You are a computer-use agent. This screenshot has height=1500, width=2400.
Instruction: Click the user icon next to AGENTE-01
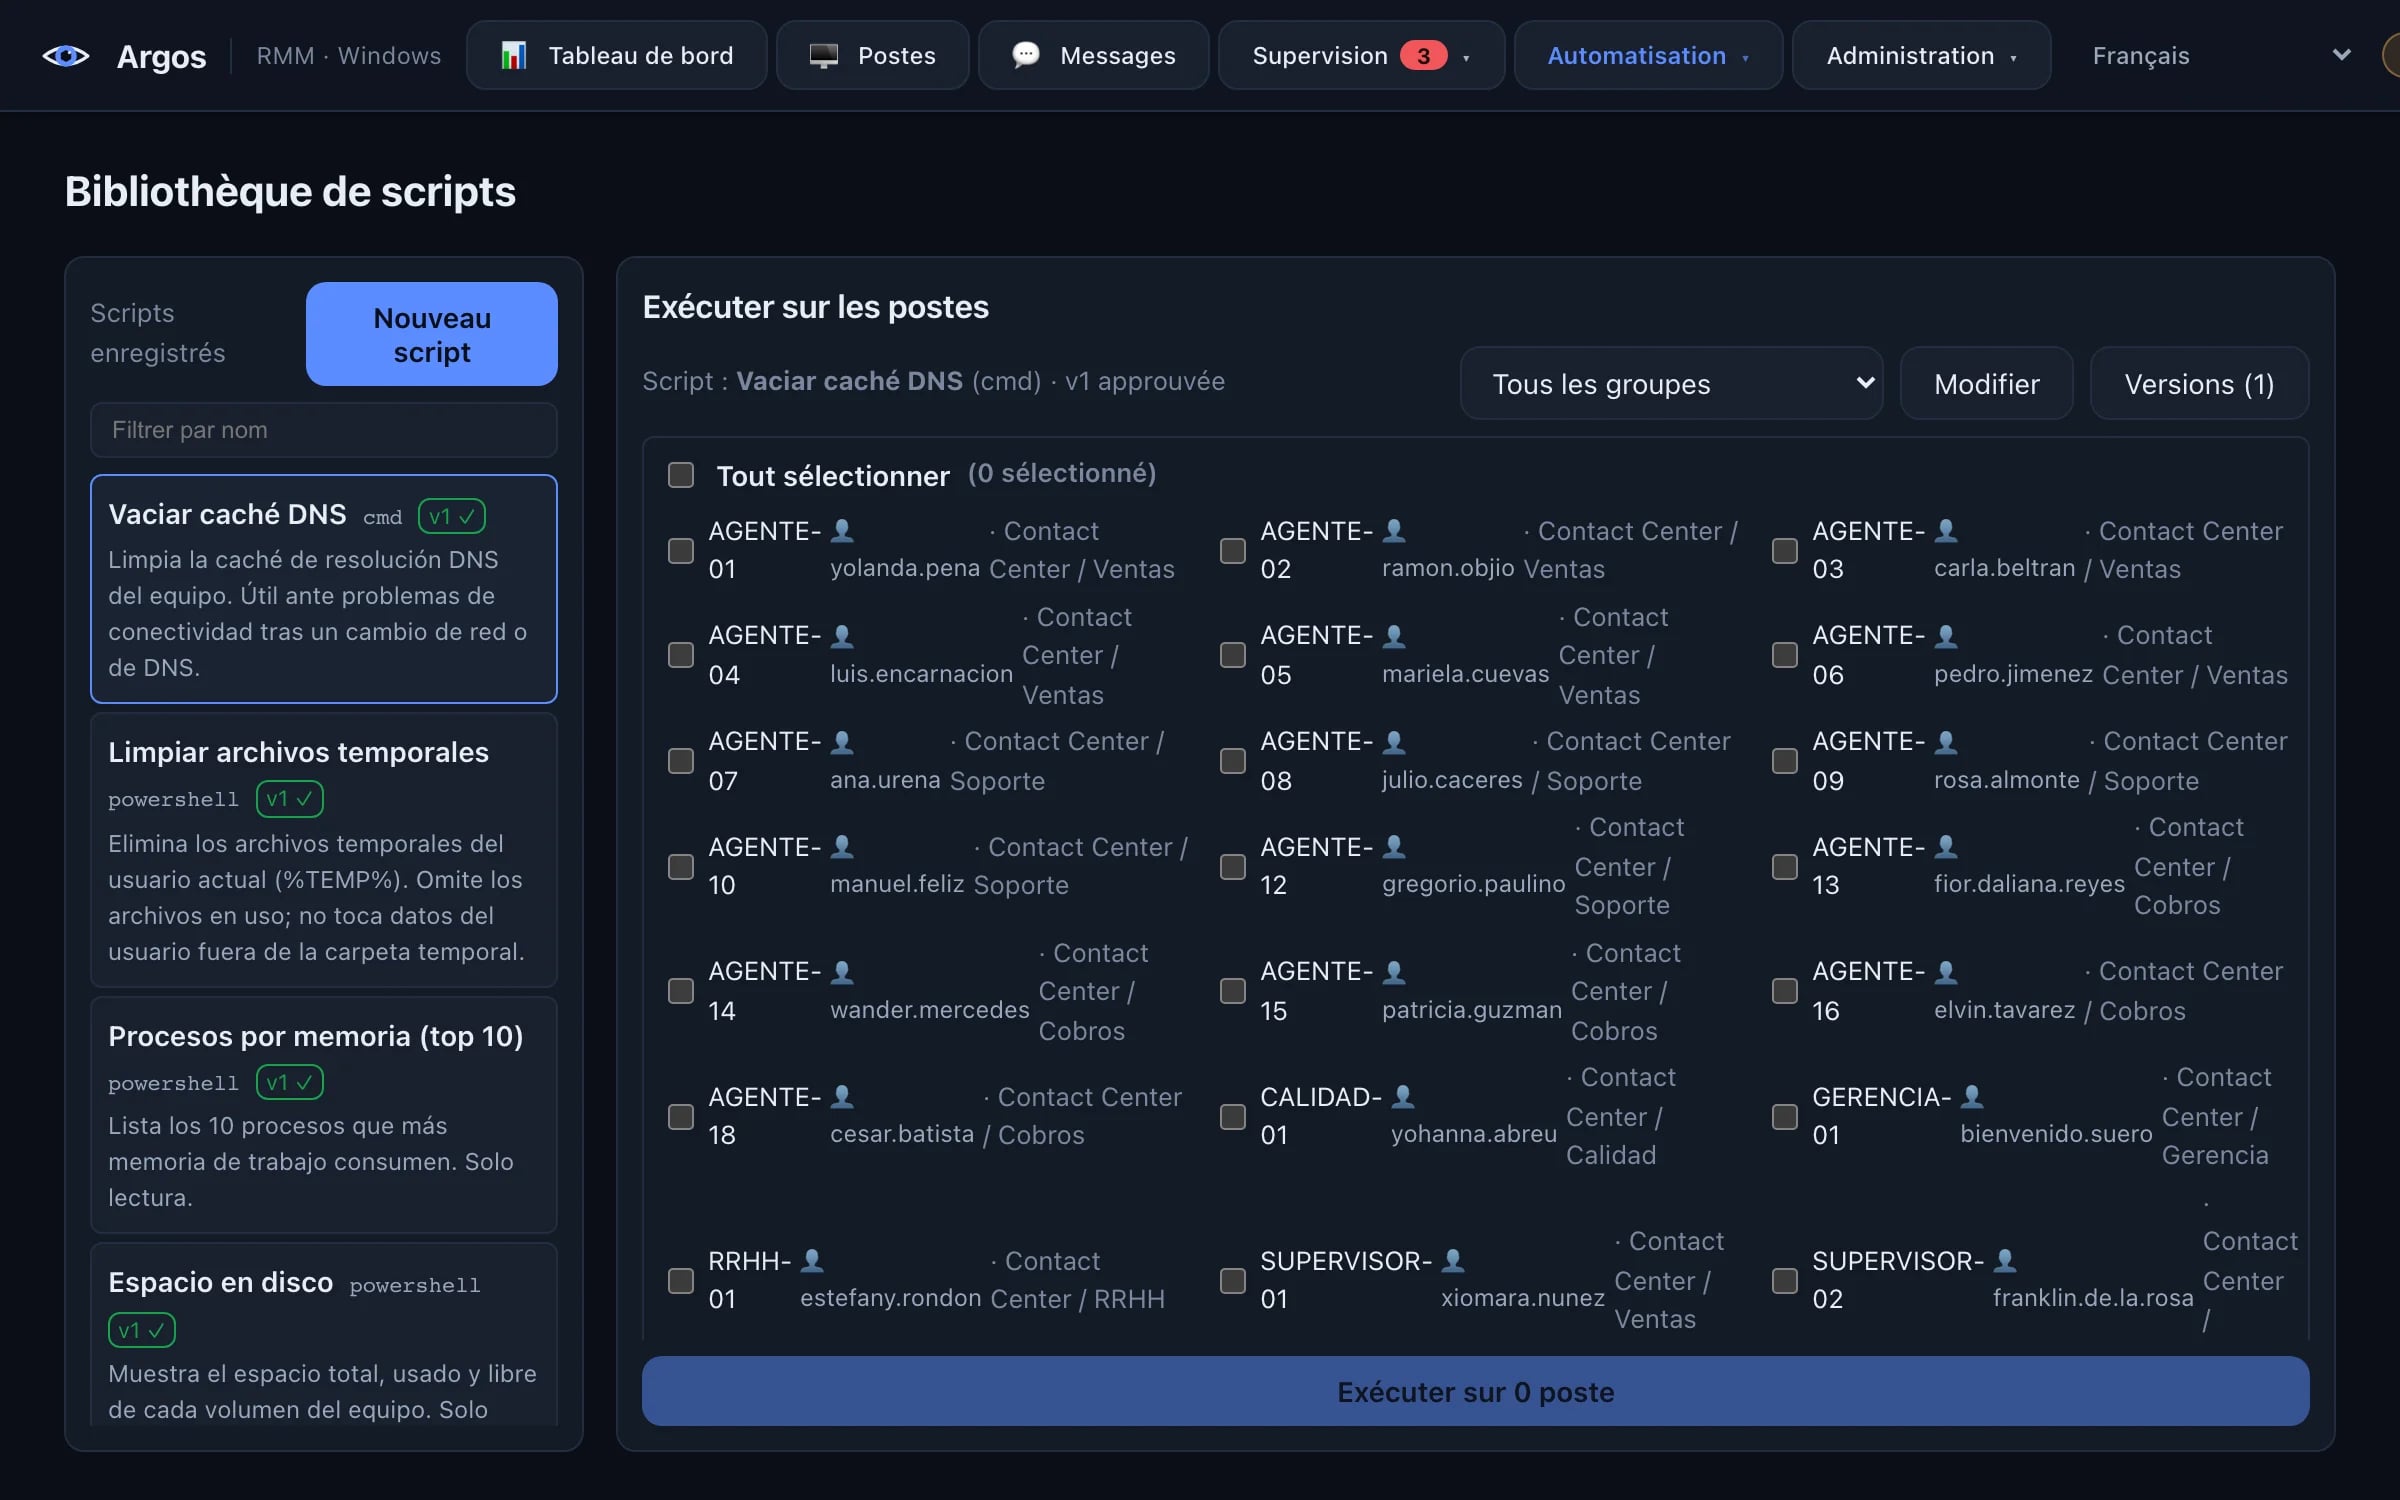coord(842,530)
